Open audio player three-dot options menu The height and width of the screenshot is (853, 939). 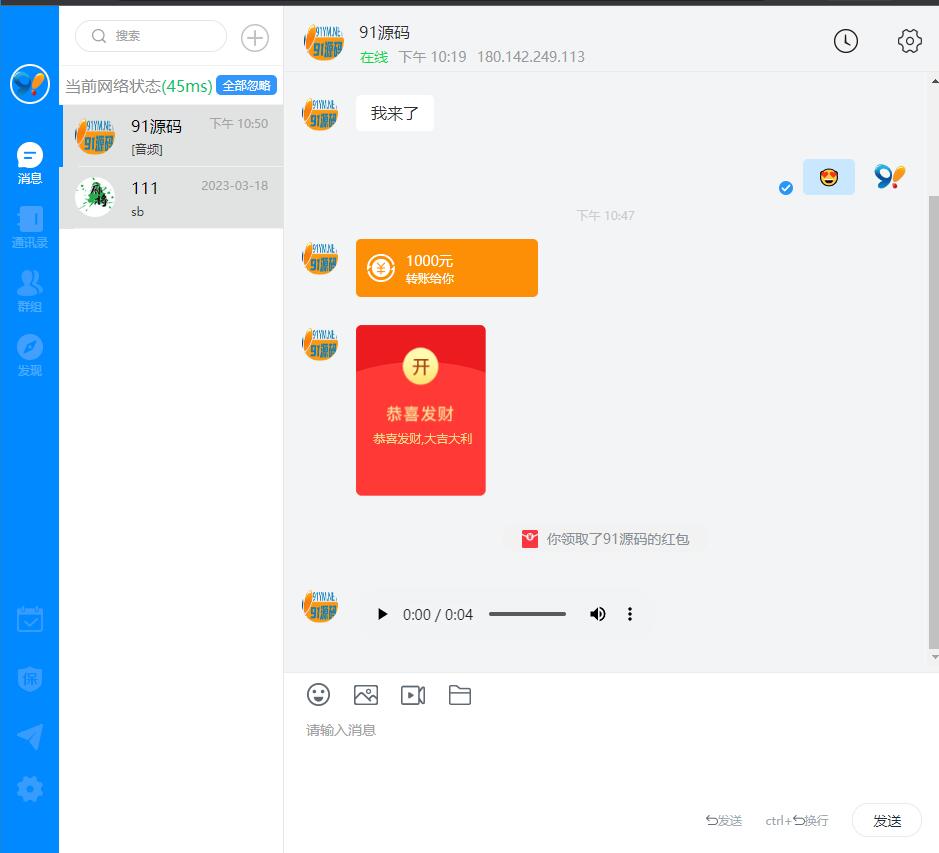tap(629, 614)
